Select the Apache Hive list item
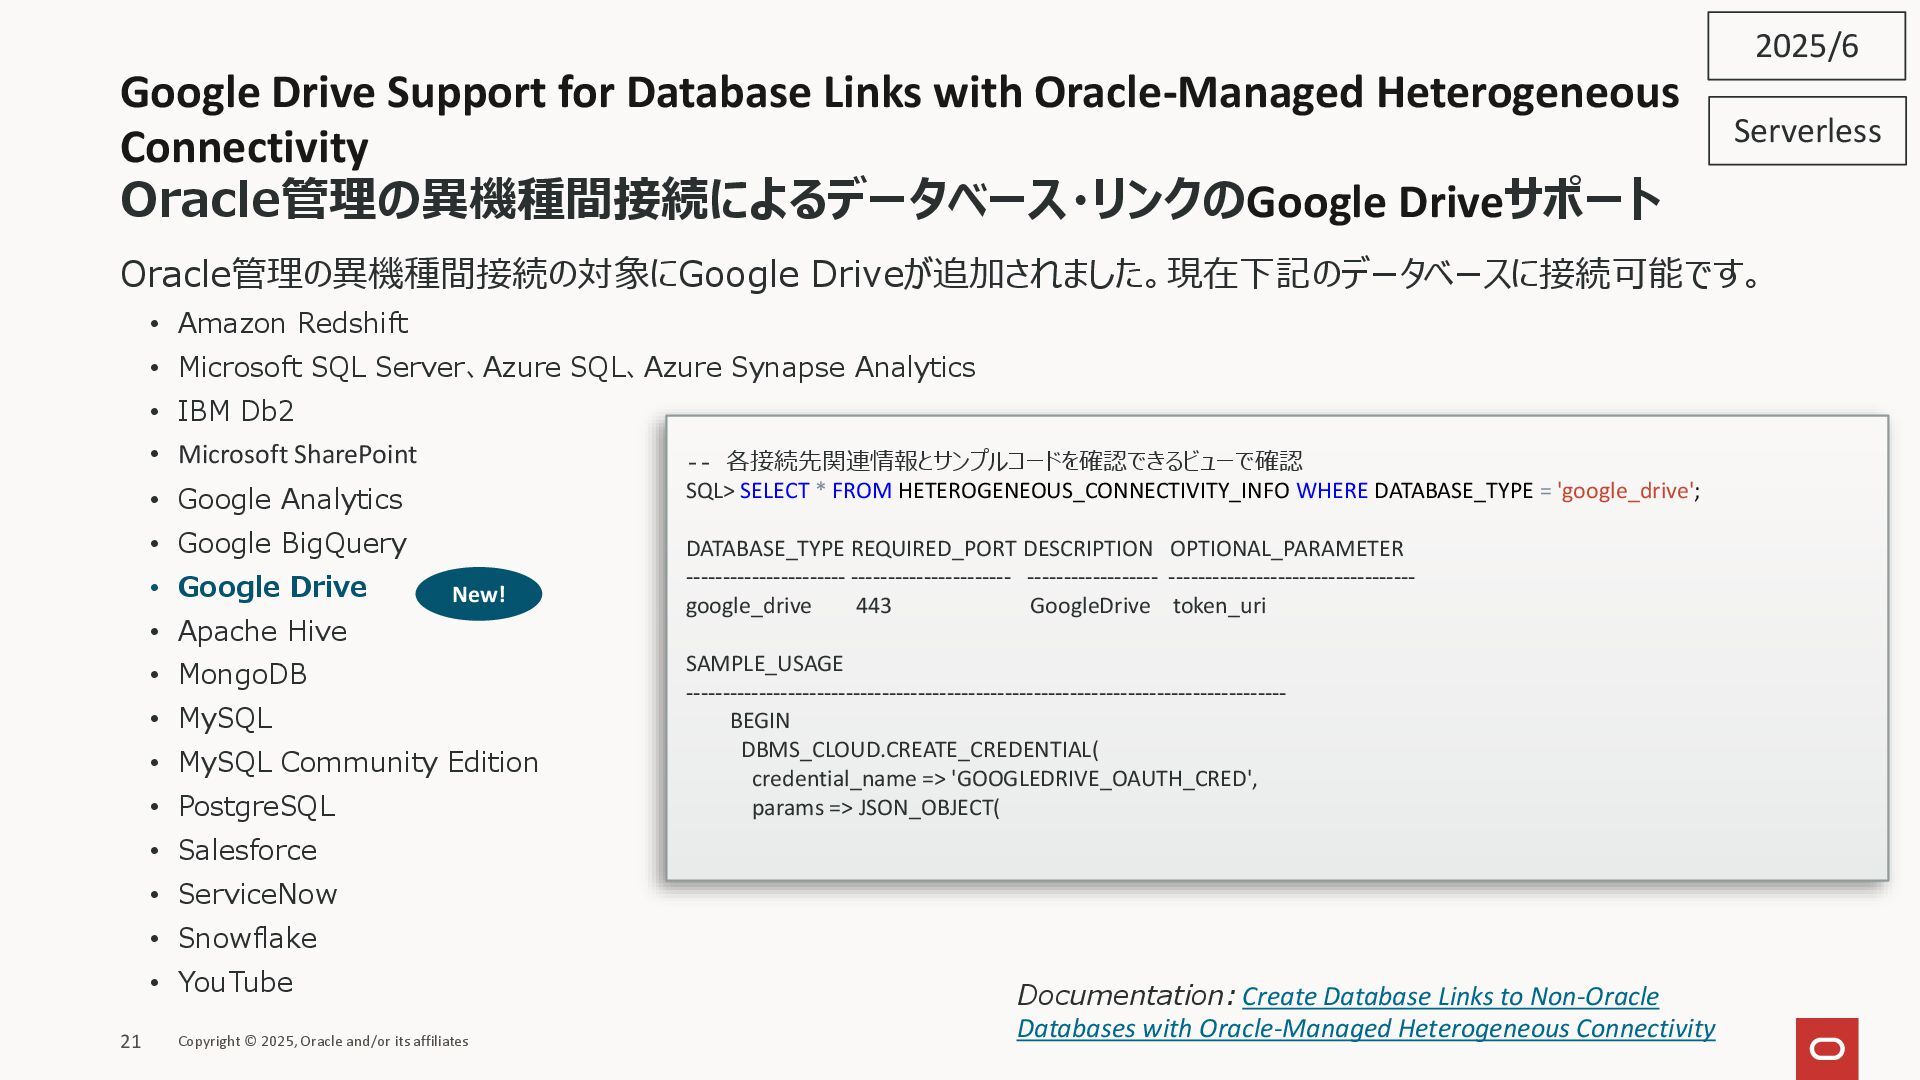1920x1080 pixels. pyautogui.click(x=262, y=631)
